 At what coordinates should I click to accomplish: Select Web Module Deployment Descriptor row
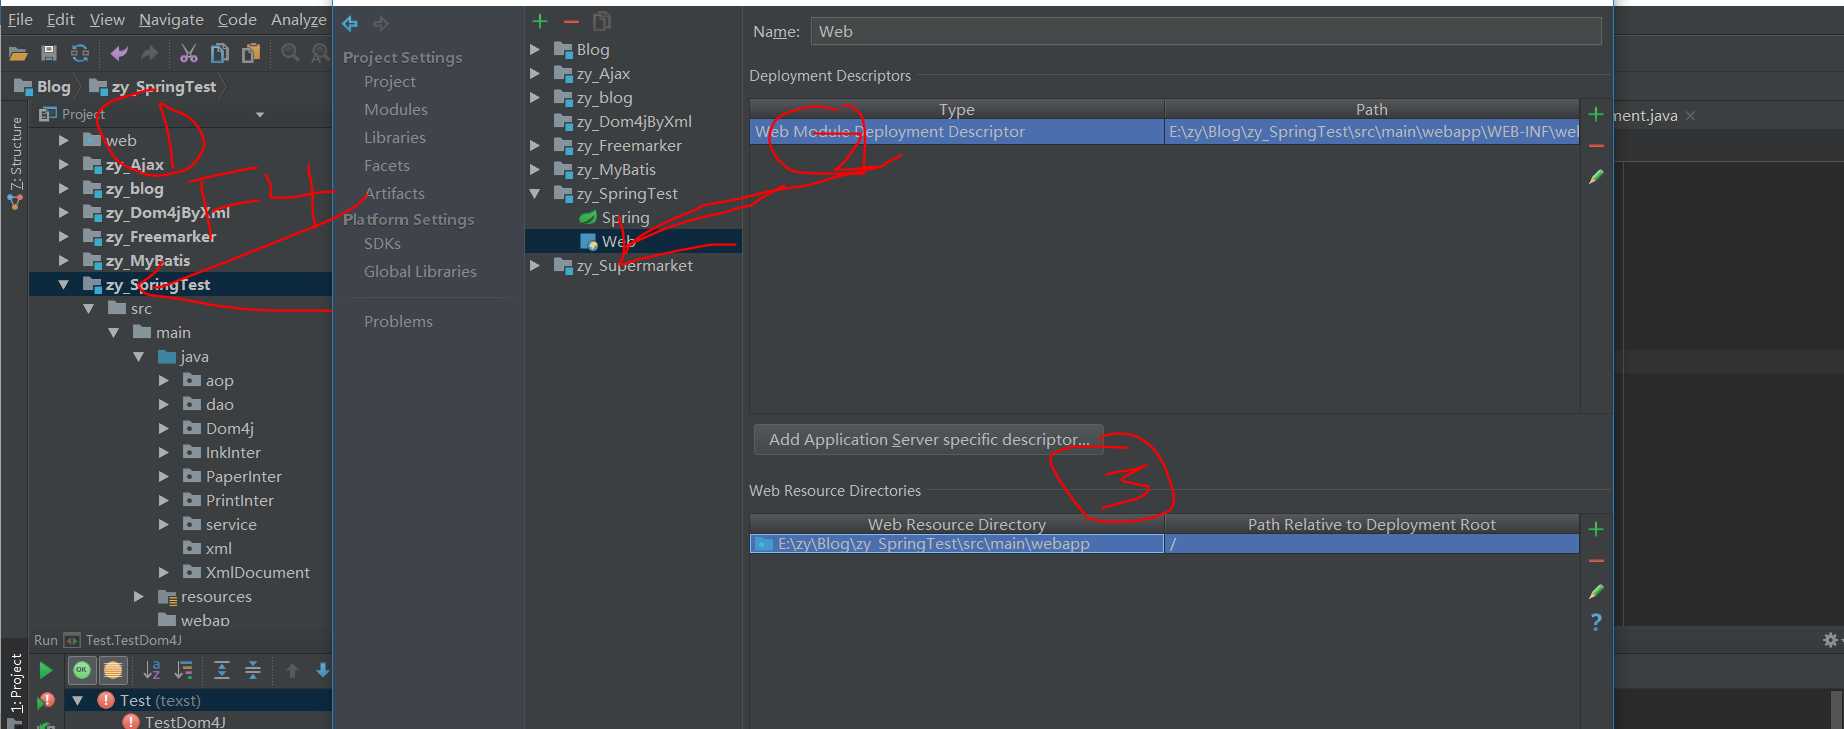tap(1164, 132)
